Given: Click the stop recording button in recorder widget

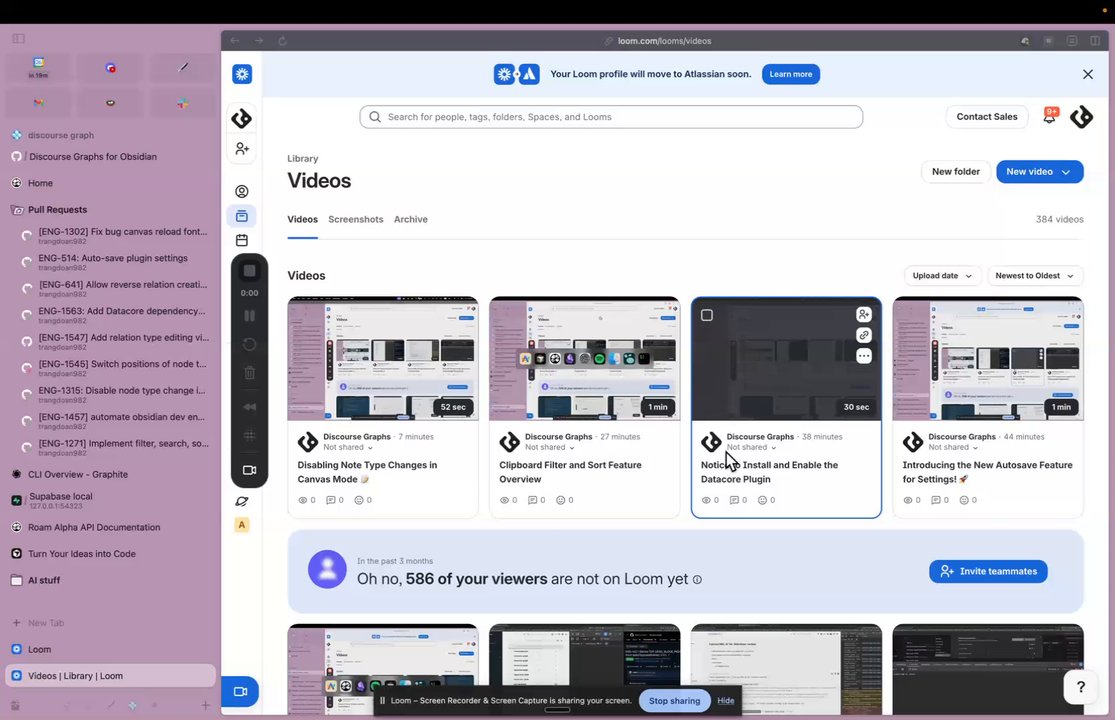Looking at the screenshot, I should click(x=250, y=271).
